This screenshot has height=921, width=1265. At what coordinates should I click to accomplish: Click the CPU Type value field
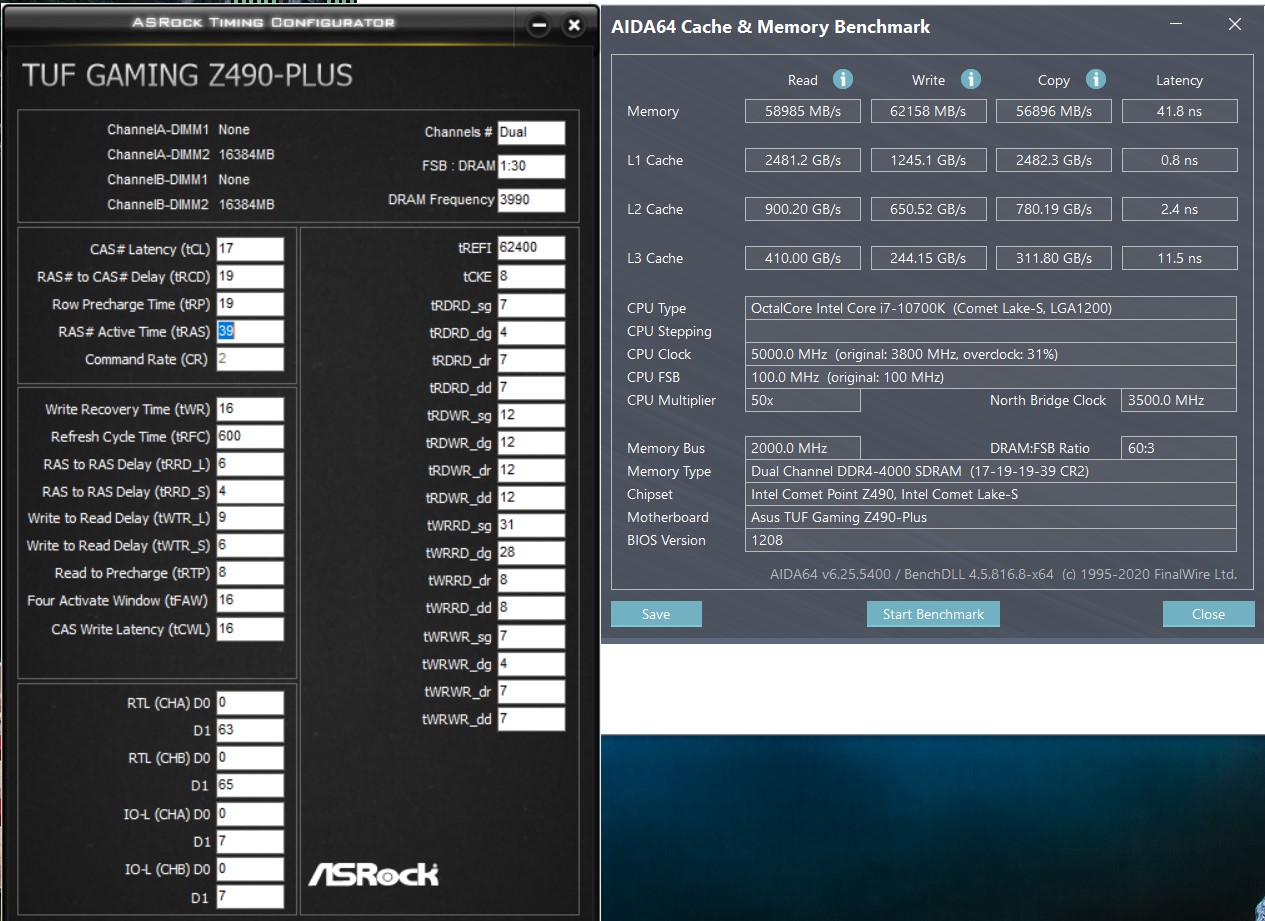[x=991, y=308]
